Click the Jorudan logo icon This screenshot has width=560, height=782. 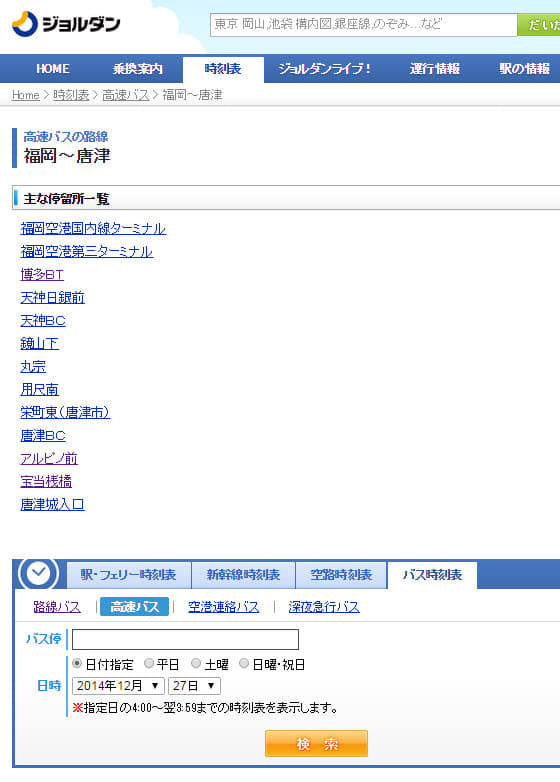click(x=25, y=24)
